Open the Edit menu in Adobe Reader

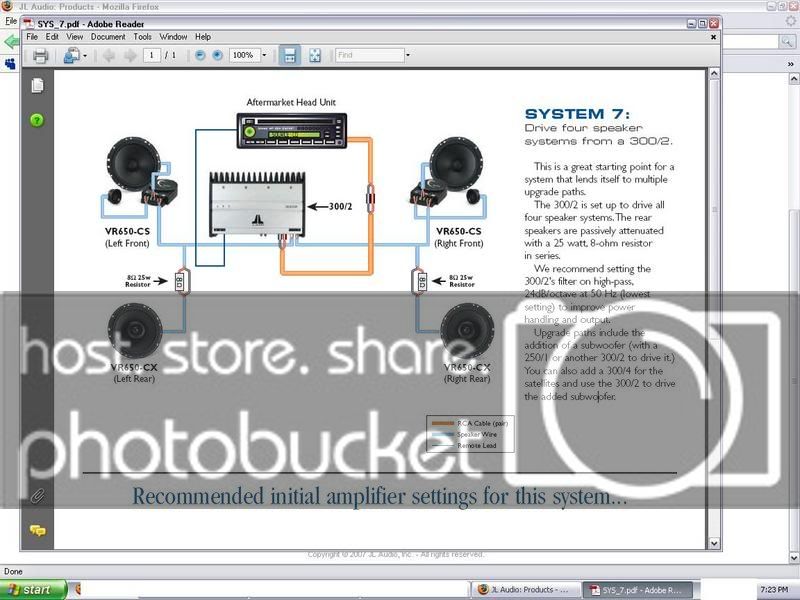coord(52,37)
